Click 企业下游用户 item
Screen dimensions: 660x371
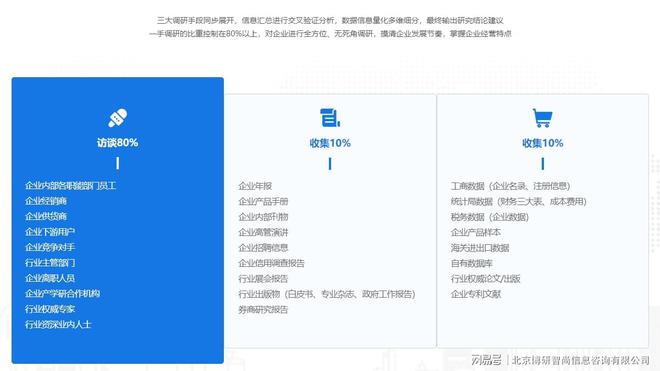(x=50, y=232)
